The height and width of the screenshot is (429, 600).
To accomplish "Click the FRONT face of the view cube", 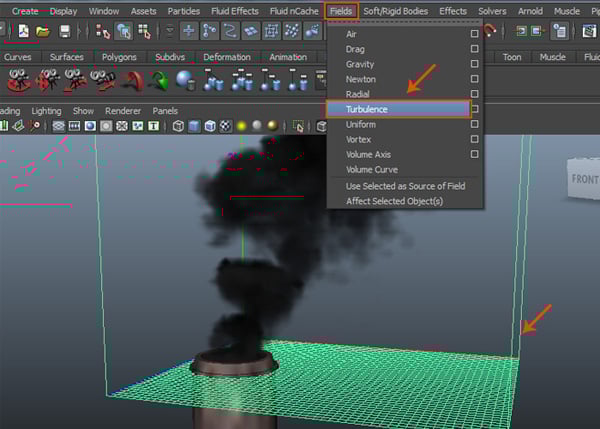I will coord(585,181).
